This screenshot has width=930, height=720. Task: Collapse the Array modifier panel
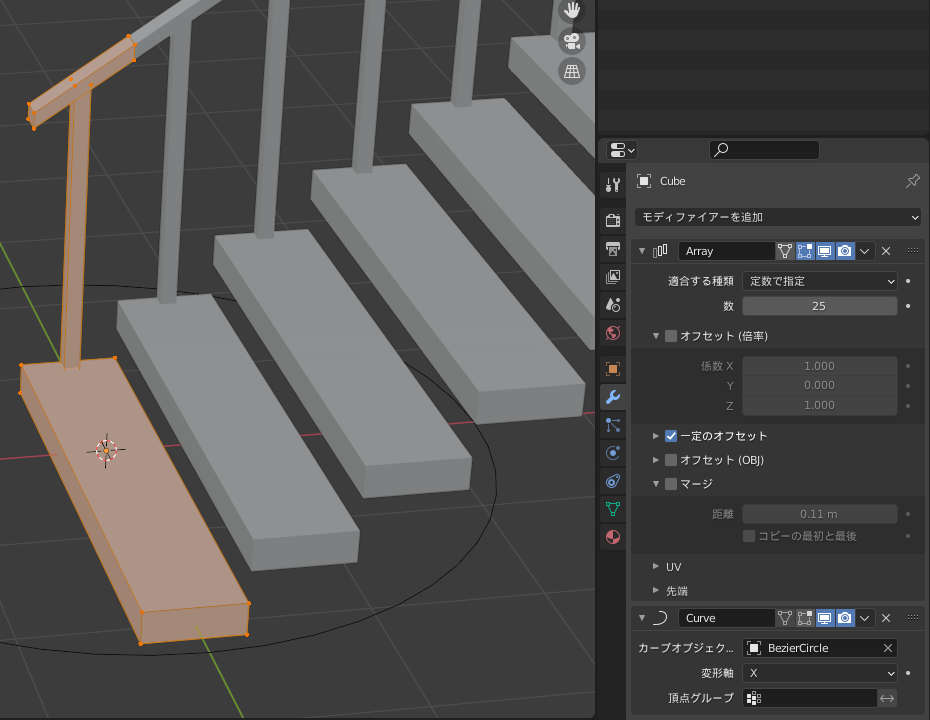pos(642,251)
